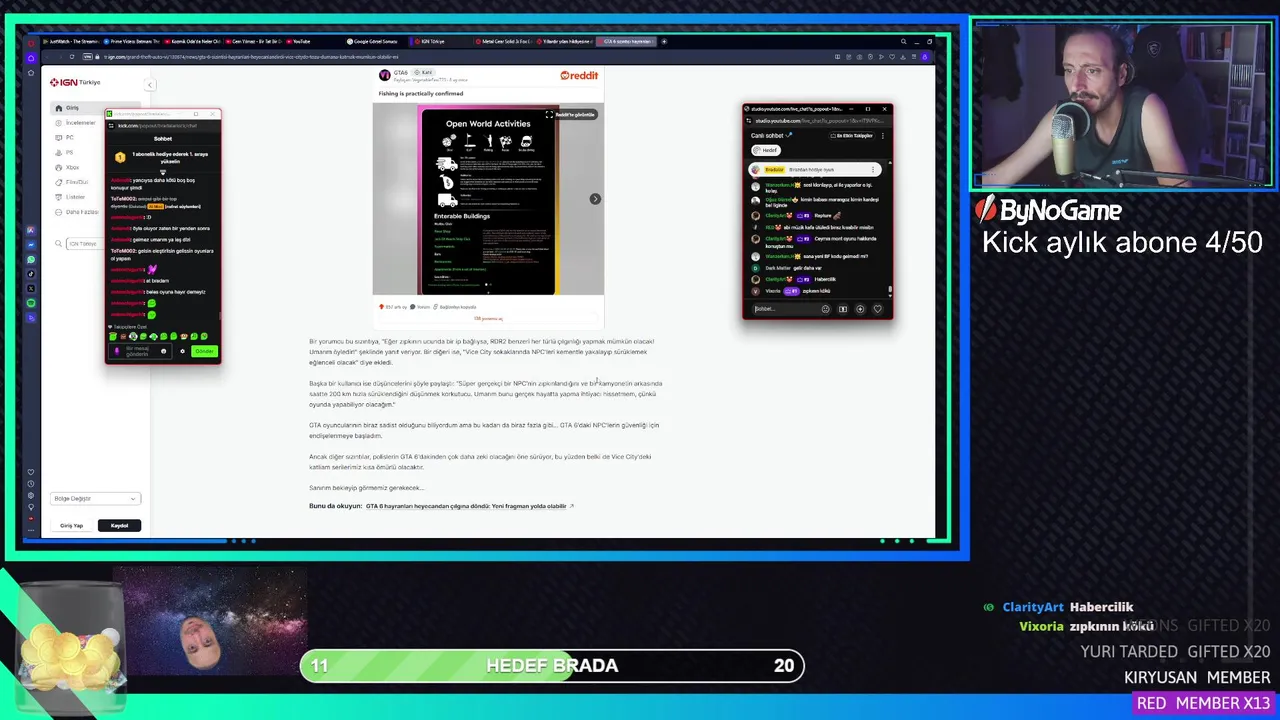1280x720 pixels.
Task: Click the Hedef chip in the YouTube chat
Action: pos(766,150)
